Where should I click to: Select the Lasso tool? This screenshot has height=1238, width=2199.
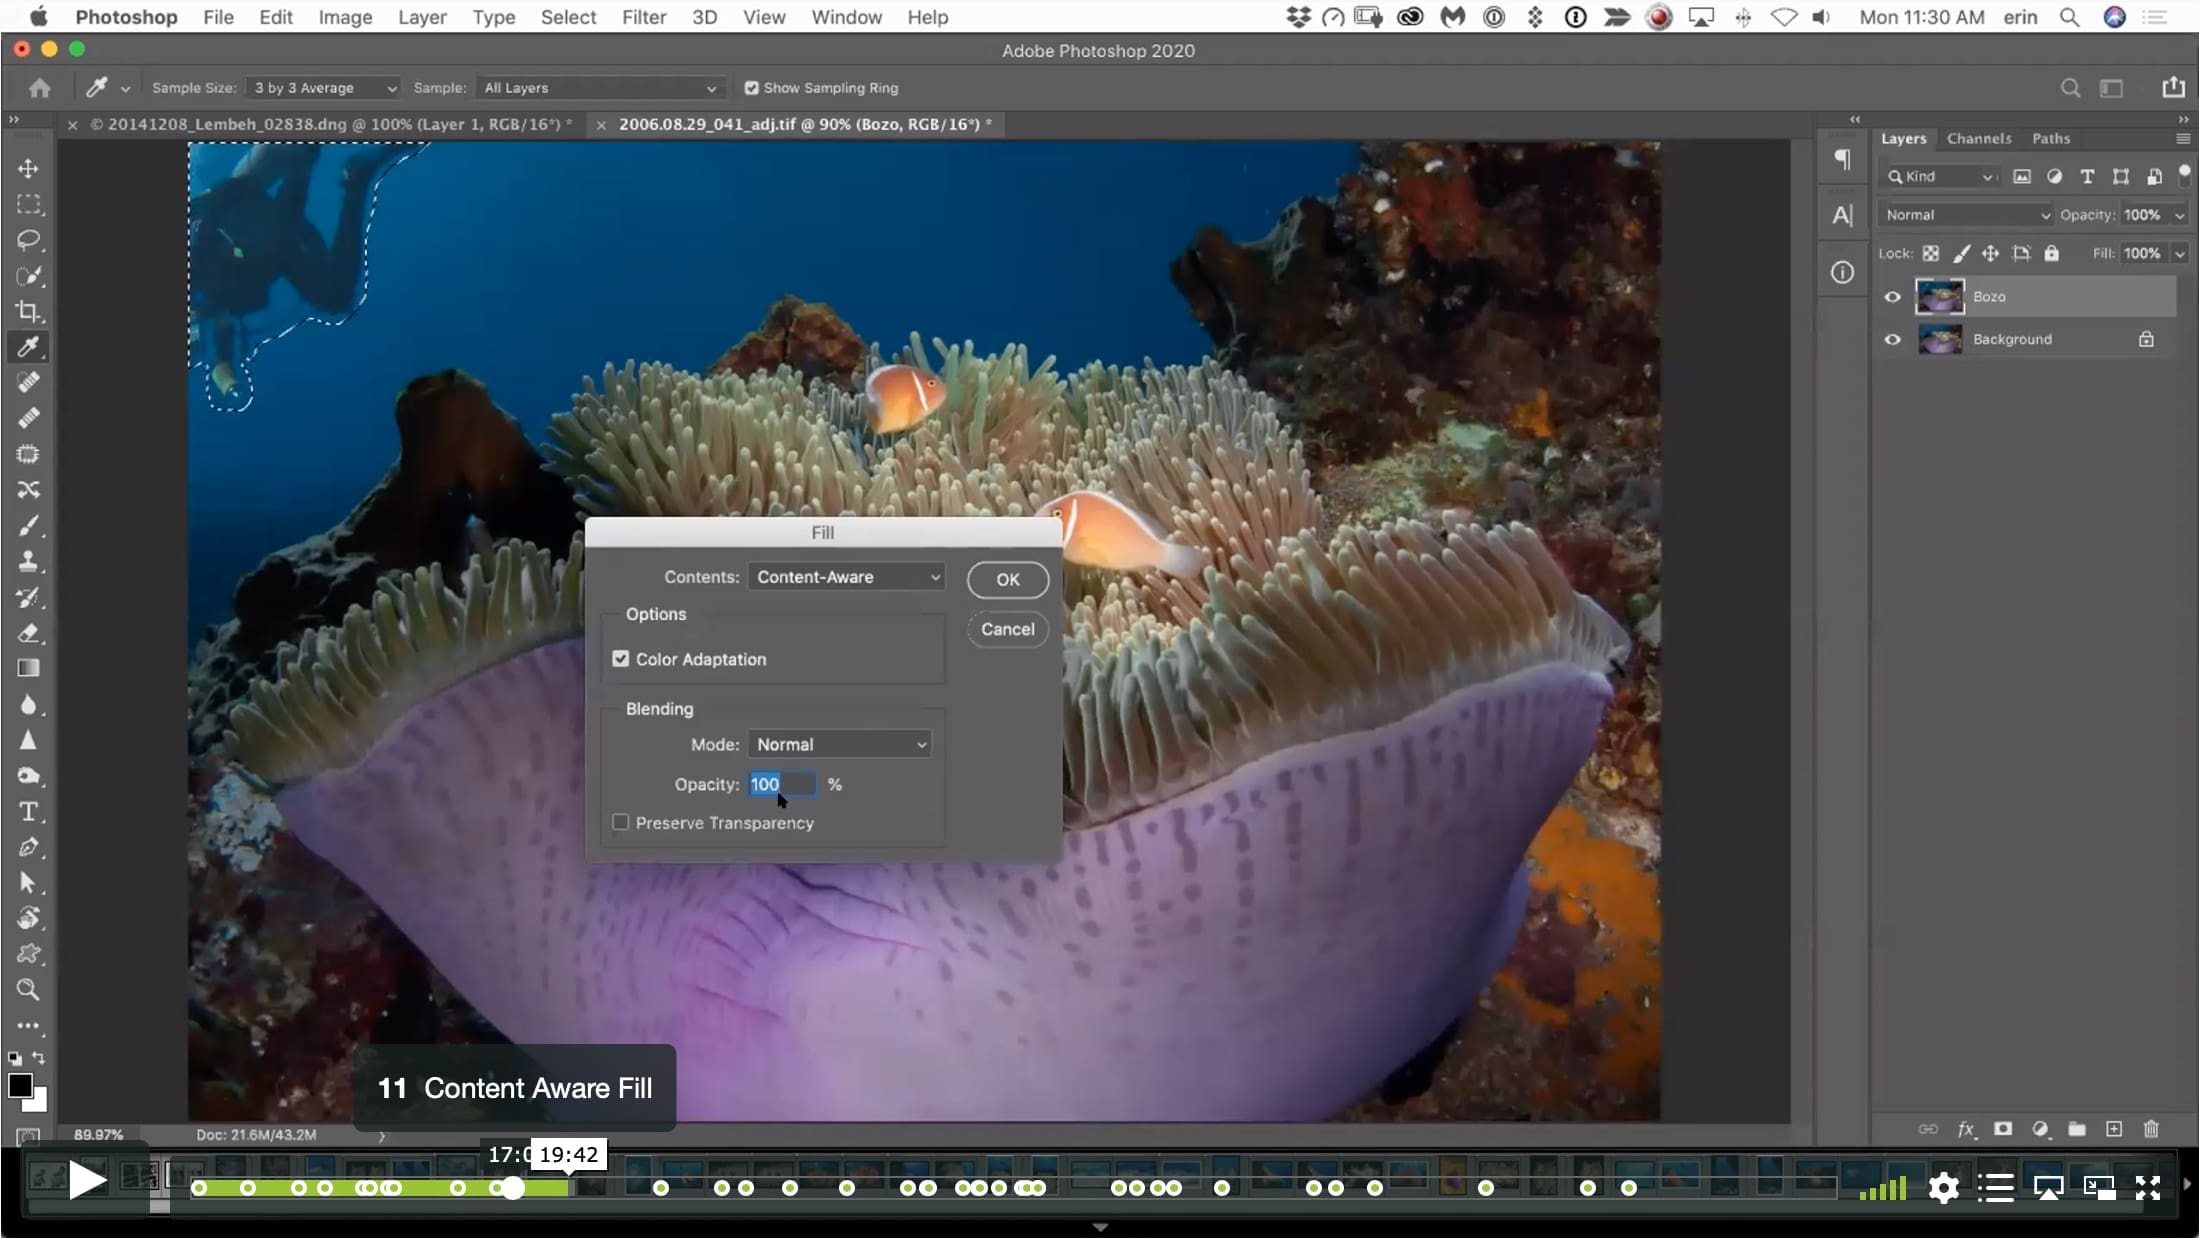pos(28,240)
